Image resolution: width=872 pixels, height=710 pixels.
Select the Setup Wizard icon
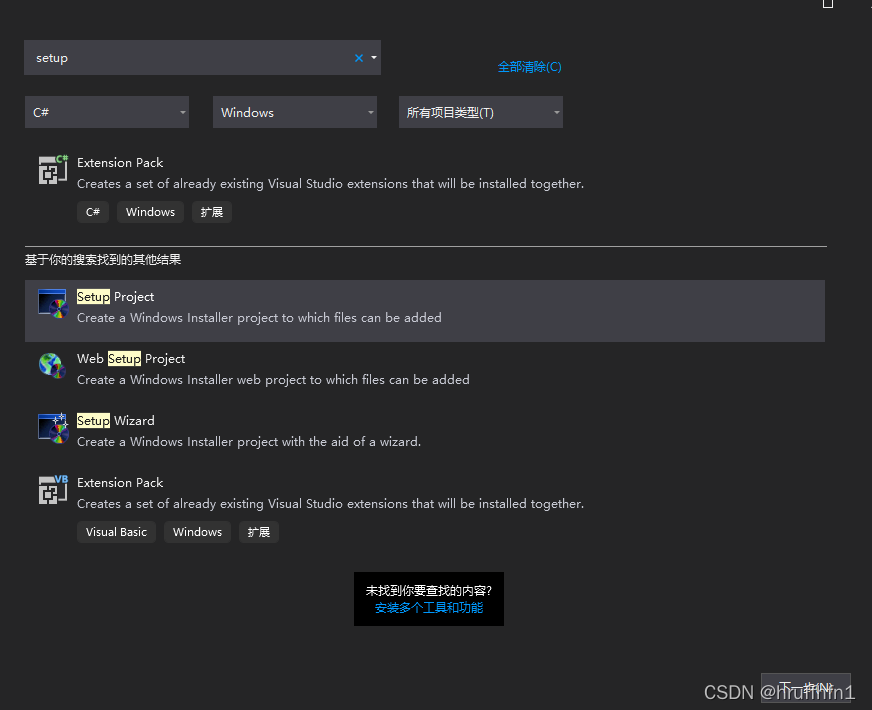click(53, 428)
